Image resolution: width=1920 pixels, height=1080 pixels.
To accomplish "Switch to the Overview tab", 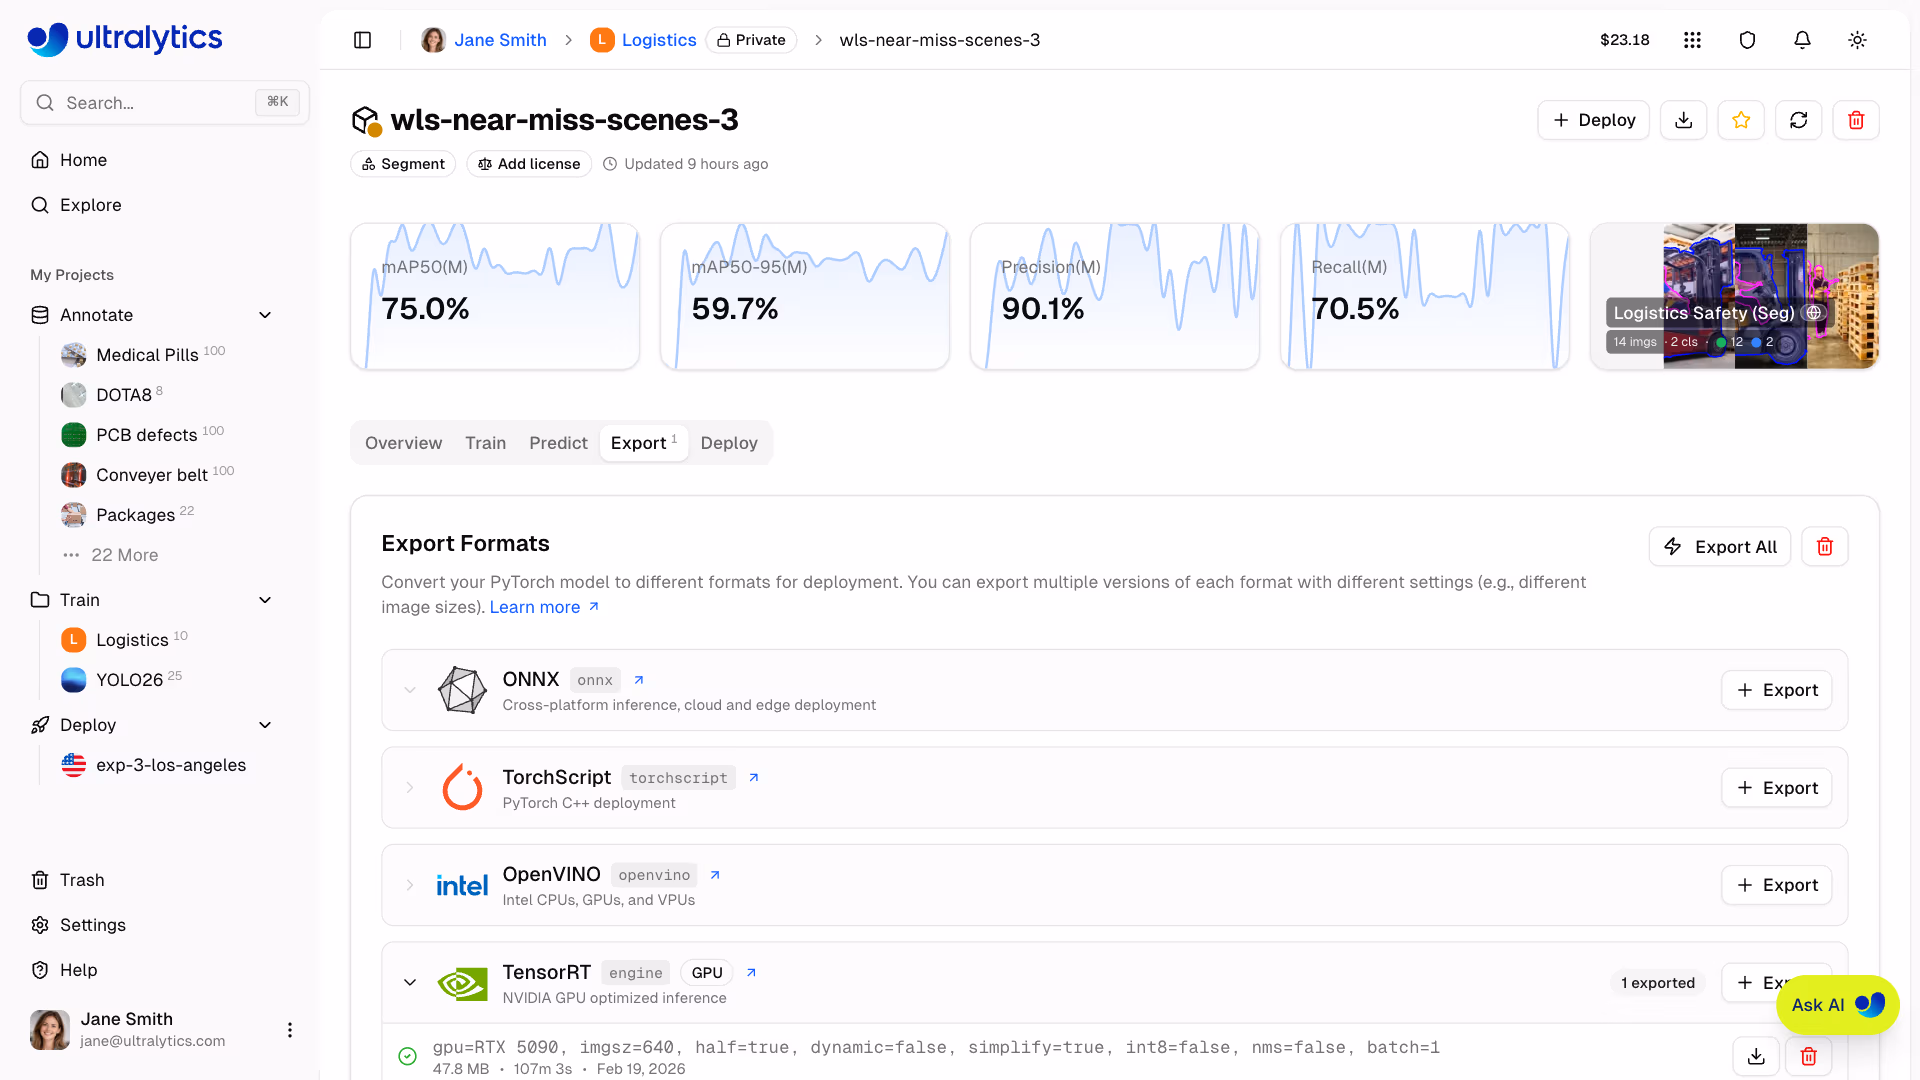I will pos(403,443).
